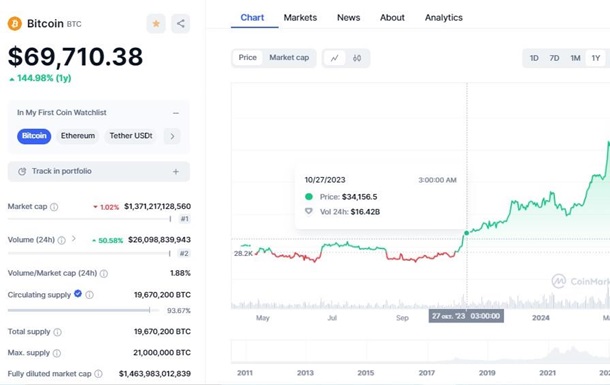Click the bottom historical range slider near 2017
This screenshot has height=385, width=610.
pos(427,352)
